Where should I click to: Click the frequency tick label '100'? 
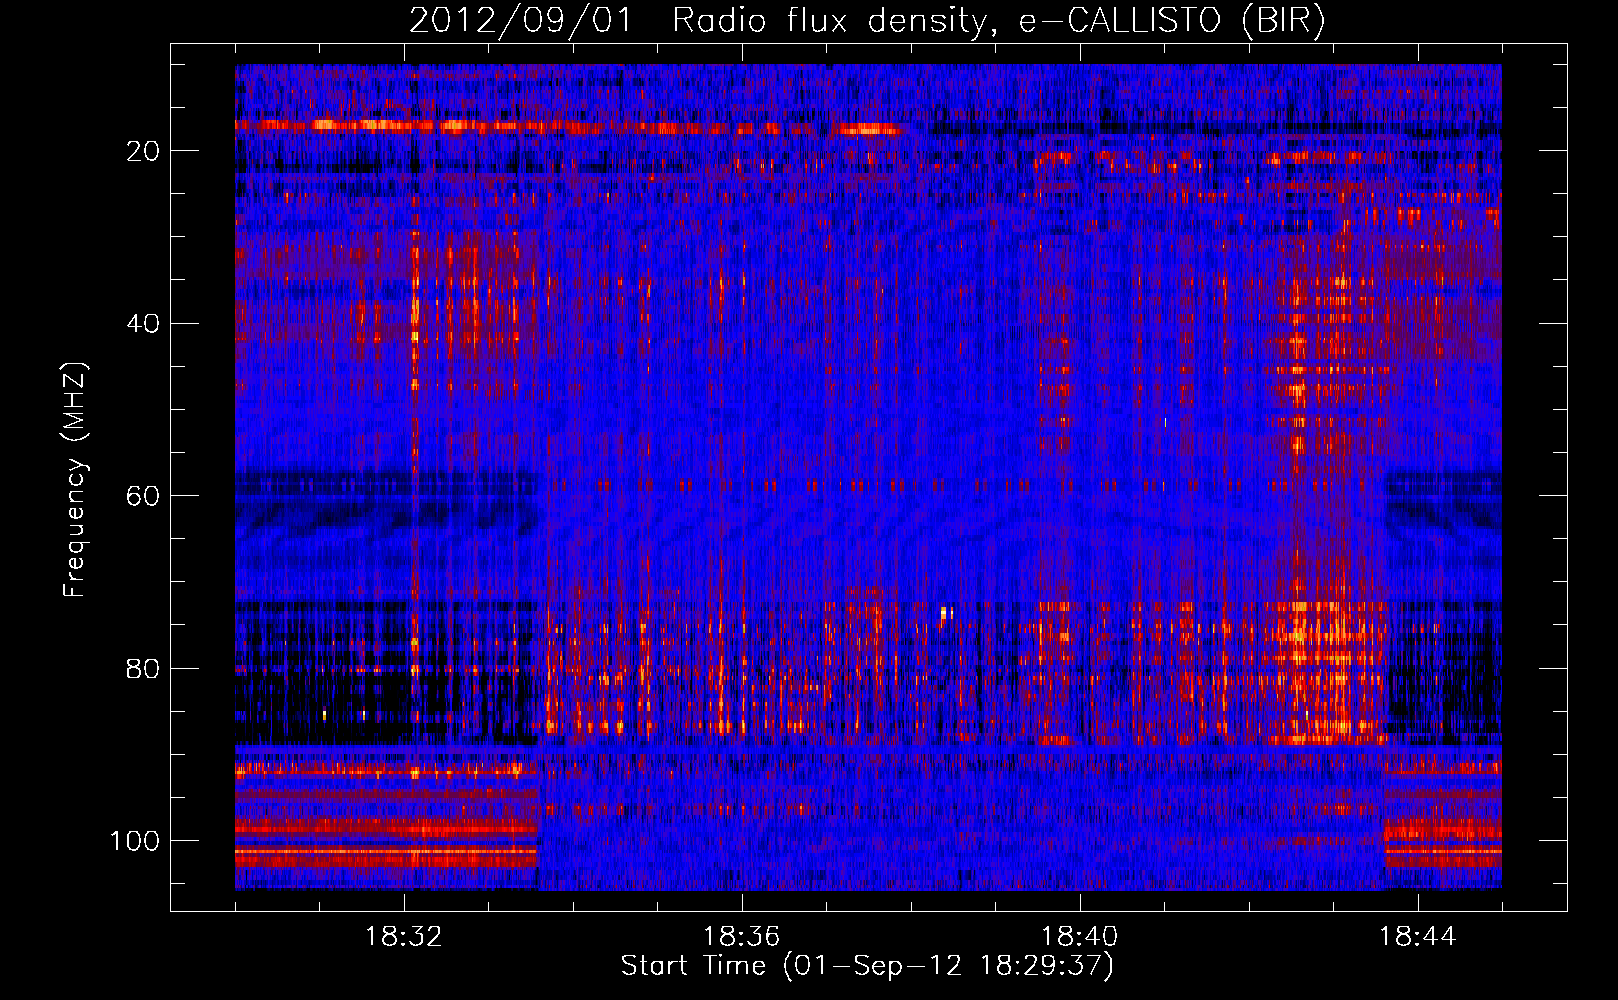[135, 841]
